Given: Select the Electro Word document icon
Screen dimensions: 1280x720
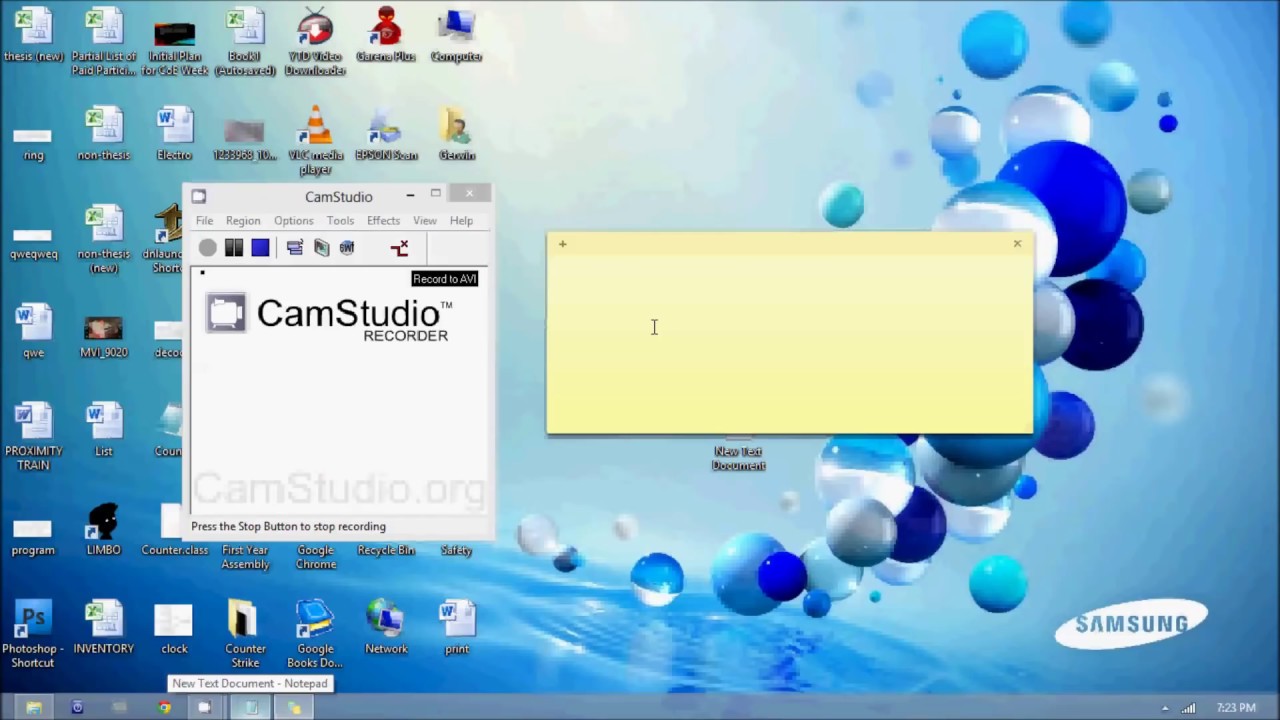Looking at the screenshot, I should pyautogui.click(x=174, y=135).
